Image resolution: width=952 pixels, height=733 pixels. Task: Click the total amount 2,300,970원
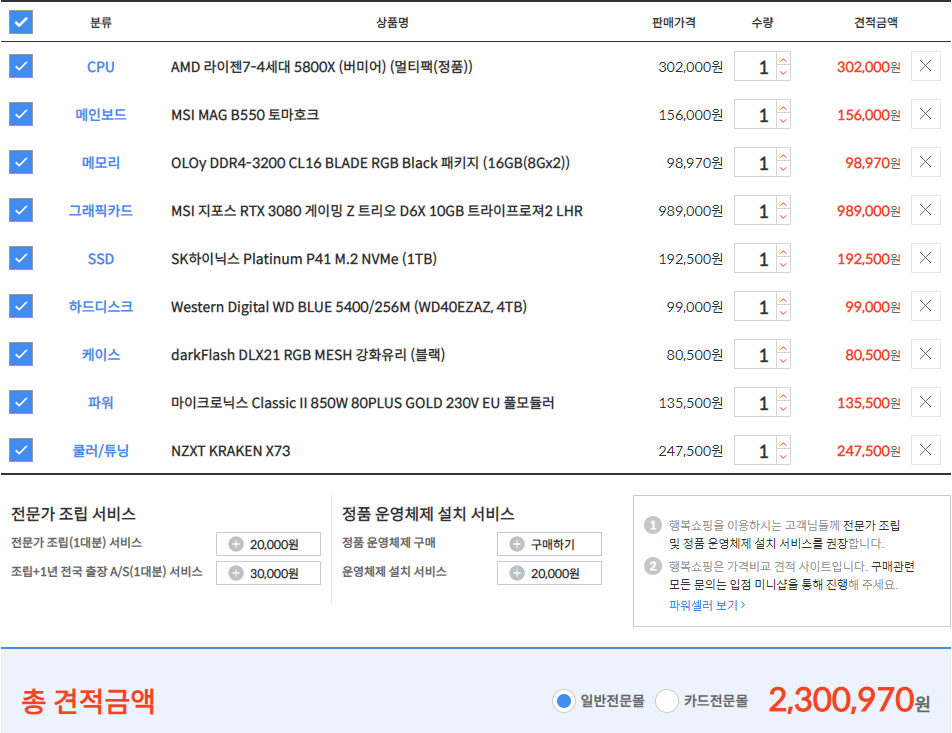849,700
